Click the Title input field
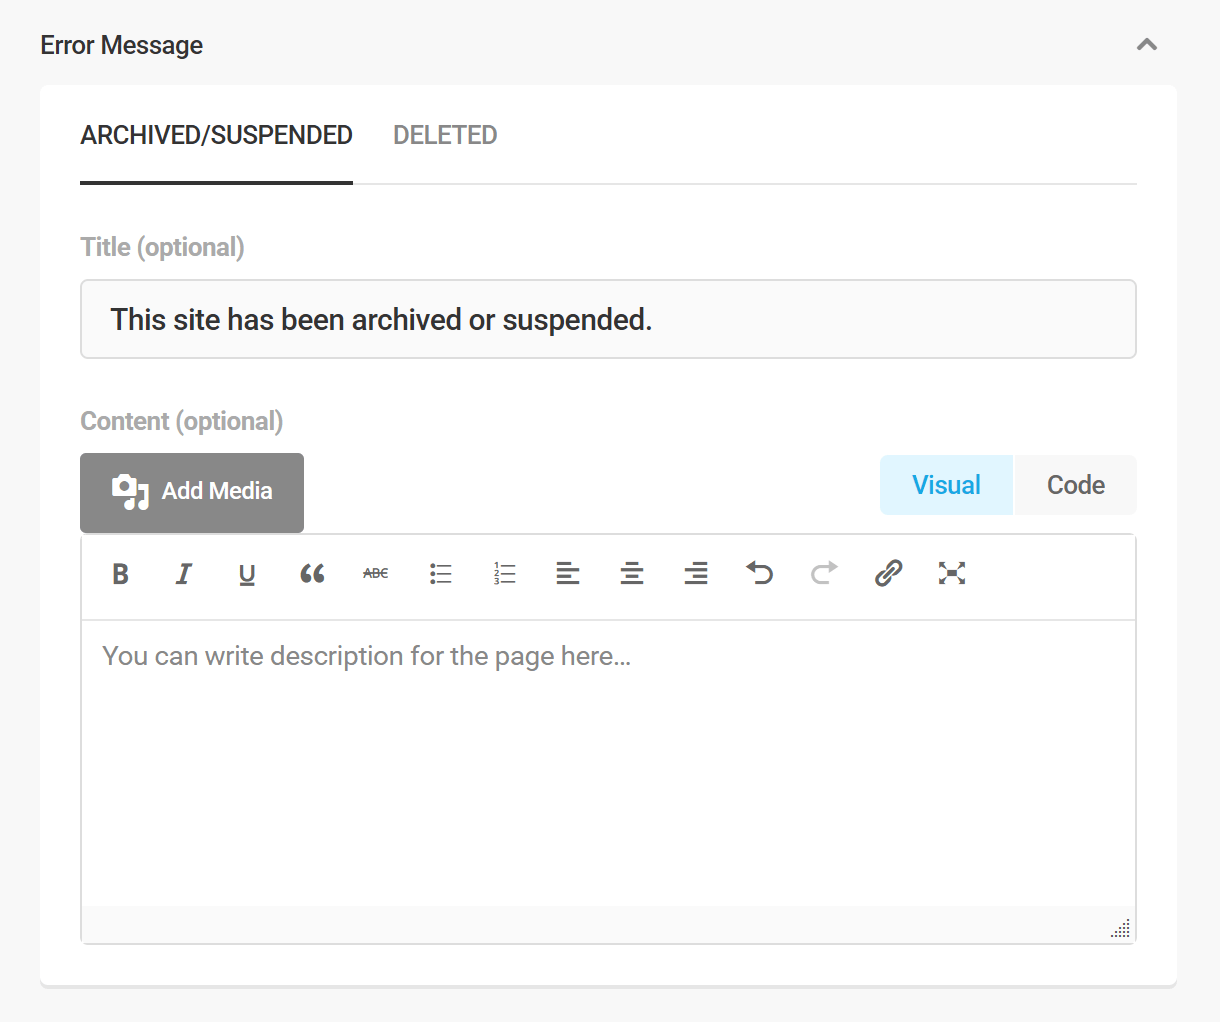 point(607,319)
